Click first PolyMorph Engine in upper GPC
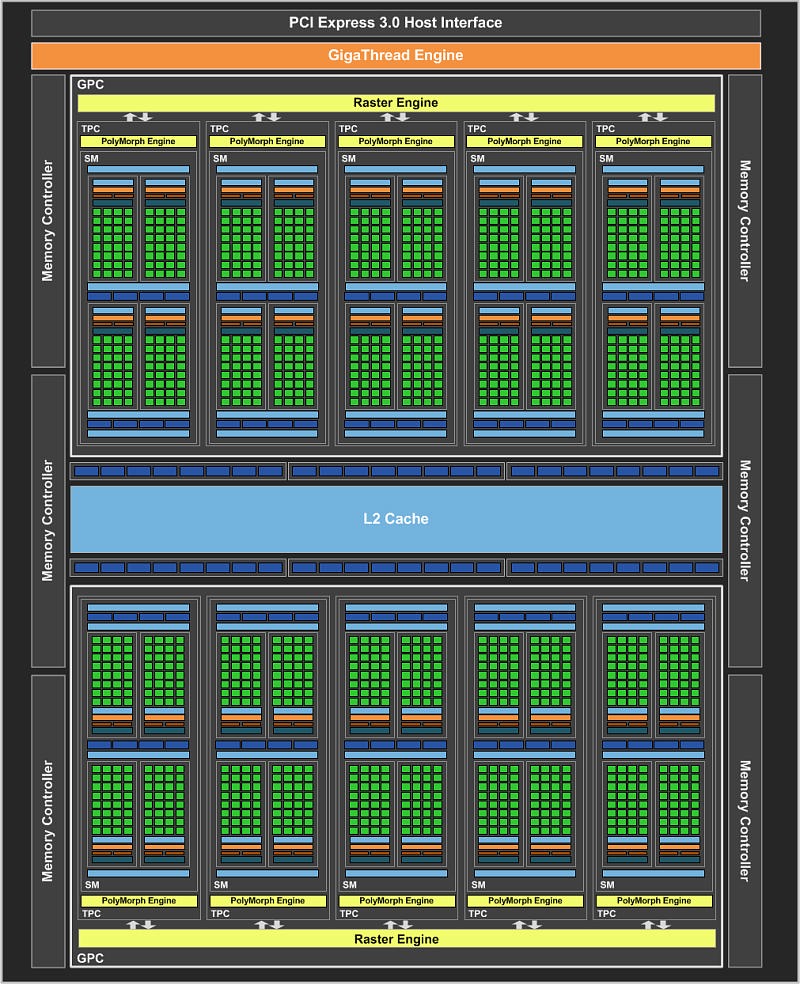Screen dimensions: 800x985 pos(138,141)
